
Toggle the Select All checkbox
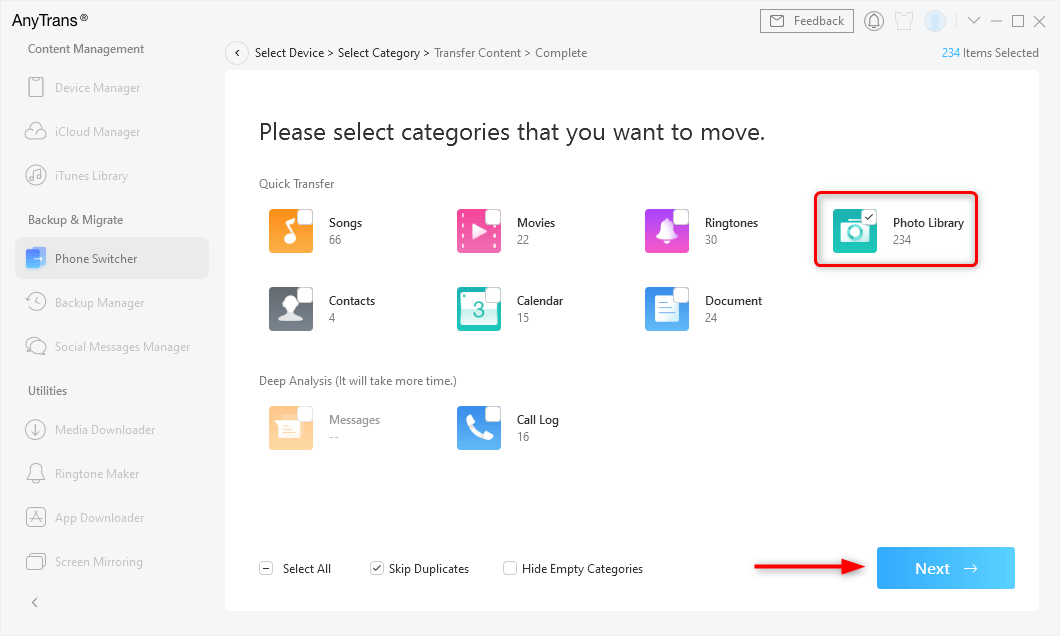(266, 569)
